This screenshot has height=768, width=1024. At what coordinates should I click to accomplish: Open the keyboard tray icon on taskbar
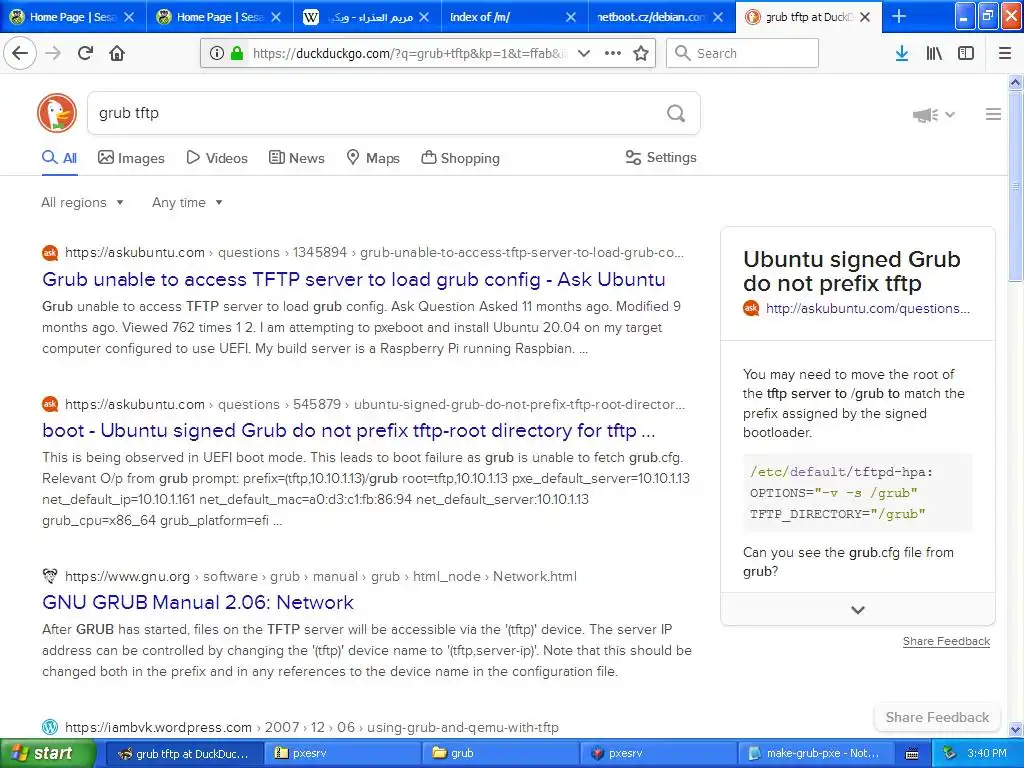[x=912, y=754]
